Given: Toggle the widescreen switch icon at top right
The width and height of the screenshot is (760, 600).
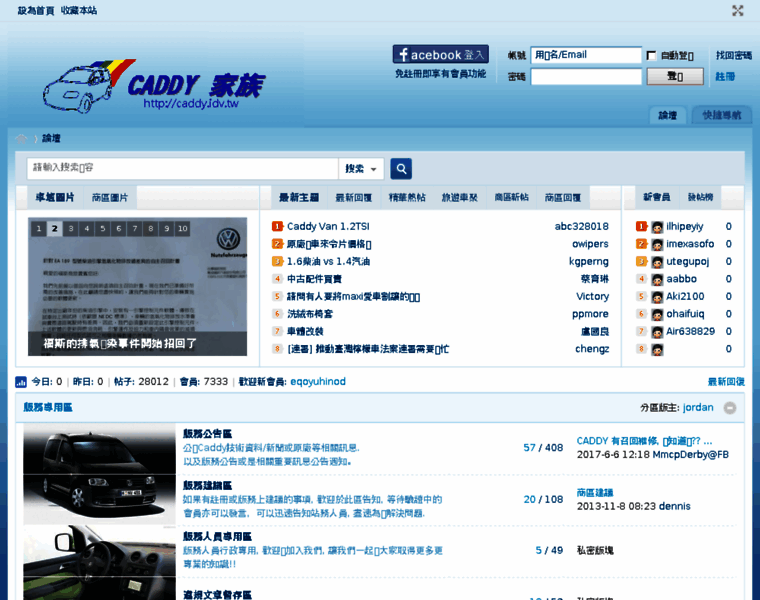Looking at the screenshot, I should coord(737,11).
